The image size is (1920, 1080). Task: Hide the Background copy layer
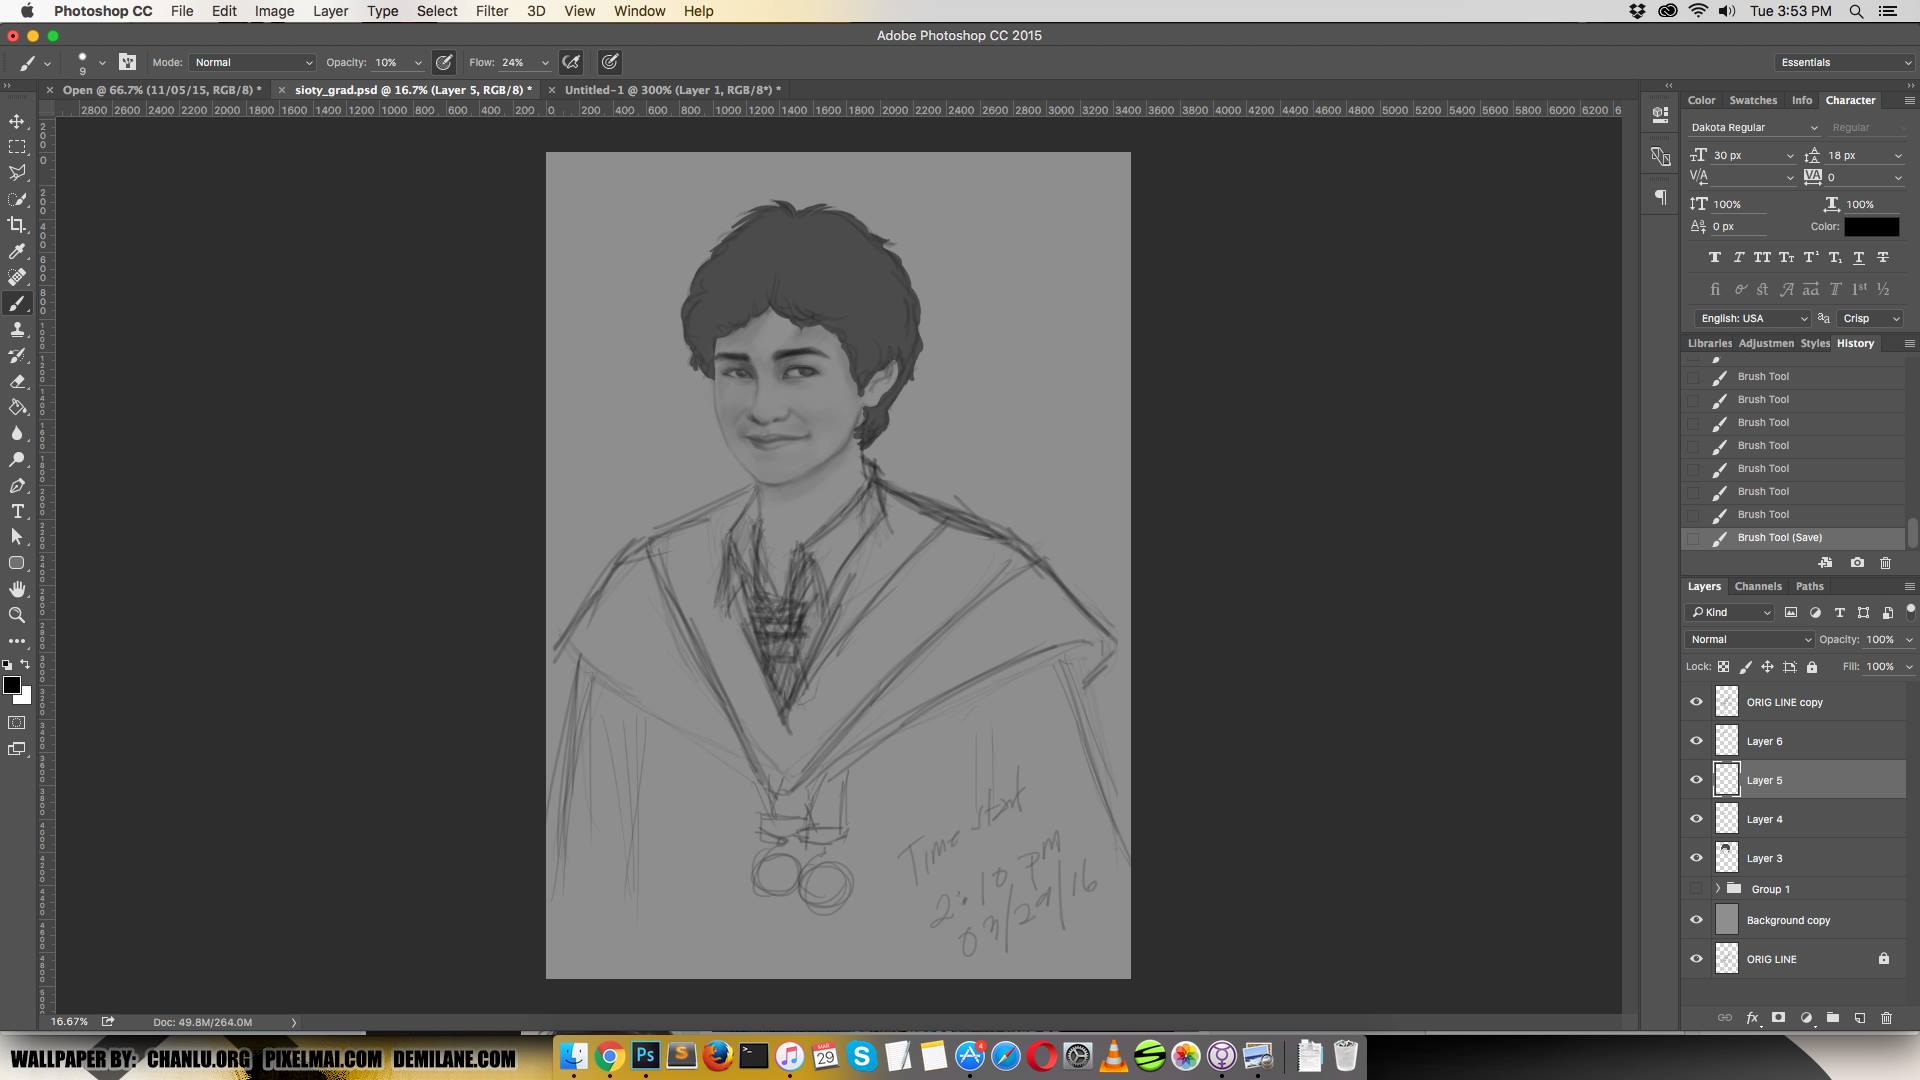[x=1696, y=920]
